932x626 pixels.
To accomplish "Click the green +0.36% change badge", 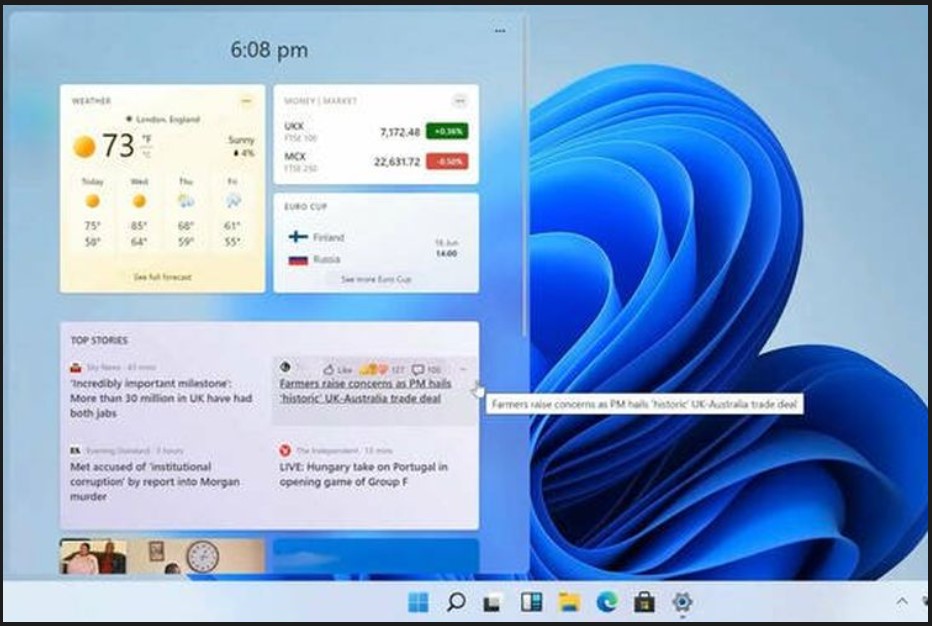I will pyautogui.click(x=447, y=131).
